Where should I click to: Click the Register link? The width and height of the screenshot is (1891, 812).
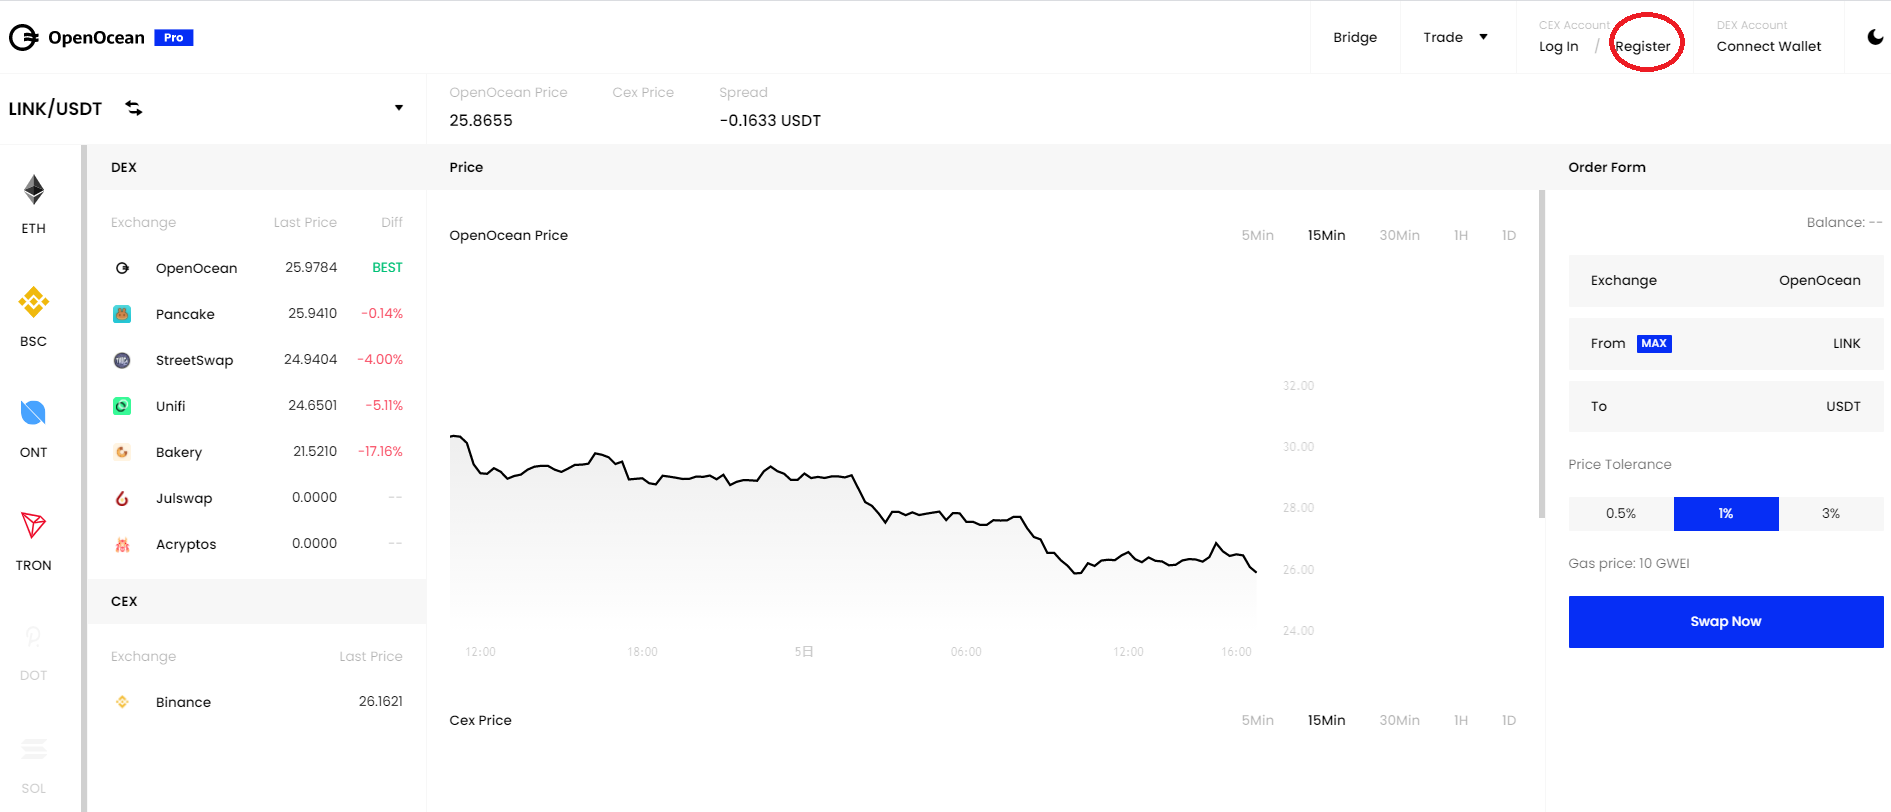(x=1643, y=46)
